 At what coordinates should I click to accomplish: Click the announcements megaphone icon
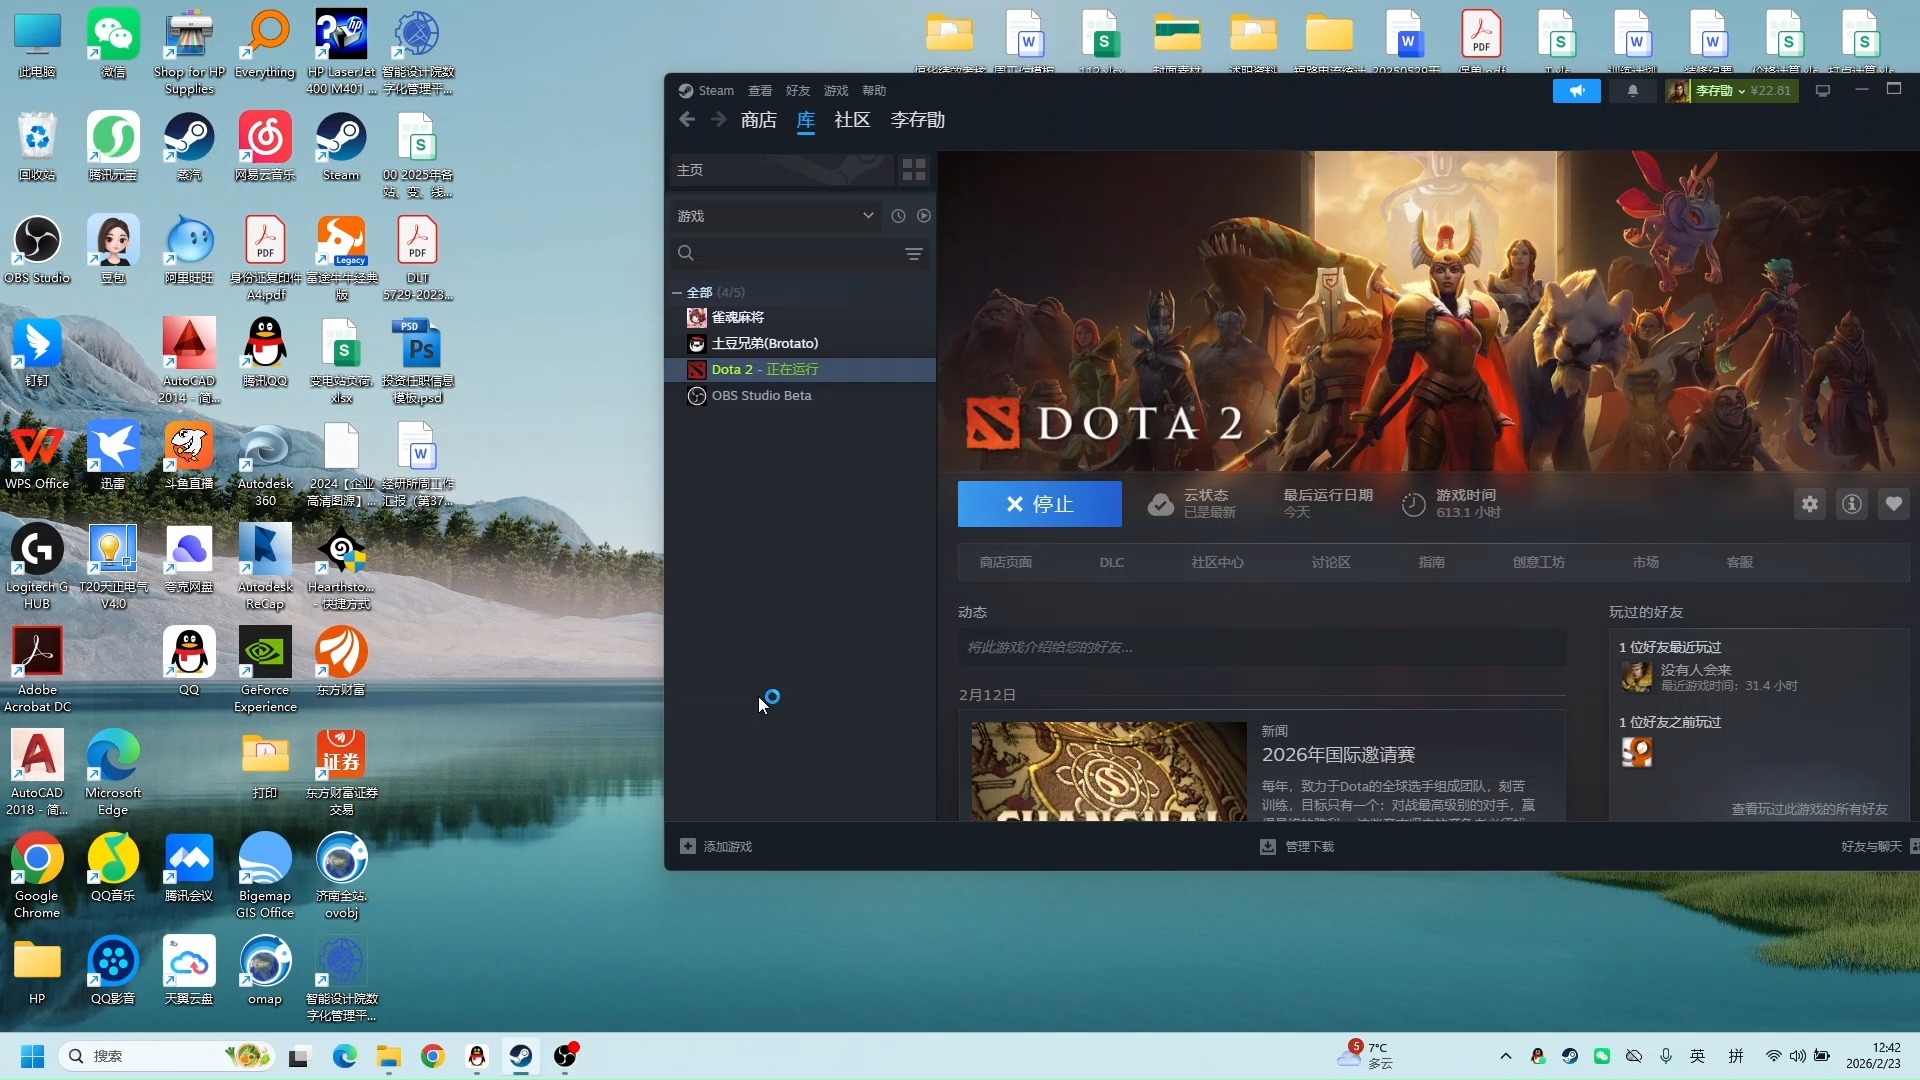pyautogui.click(x=1577, y=91)
